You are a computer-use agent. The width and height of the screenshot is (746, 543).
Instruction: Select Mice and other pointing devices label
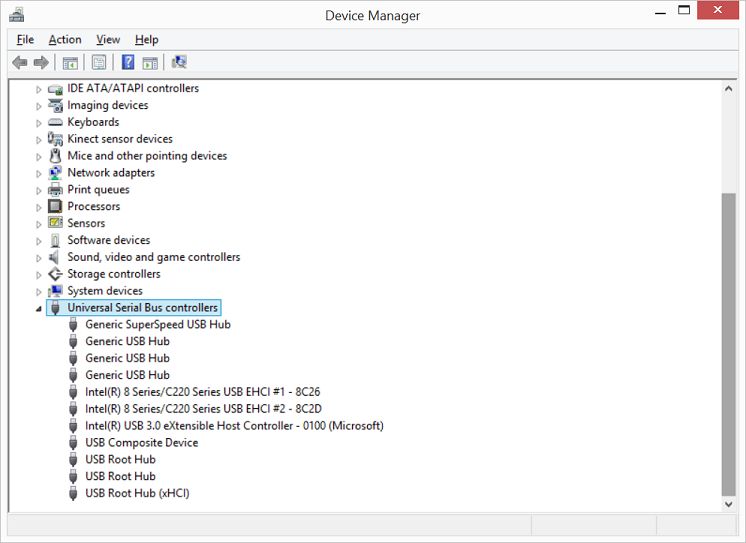pos(147,156)
